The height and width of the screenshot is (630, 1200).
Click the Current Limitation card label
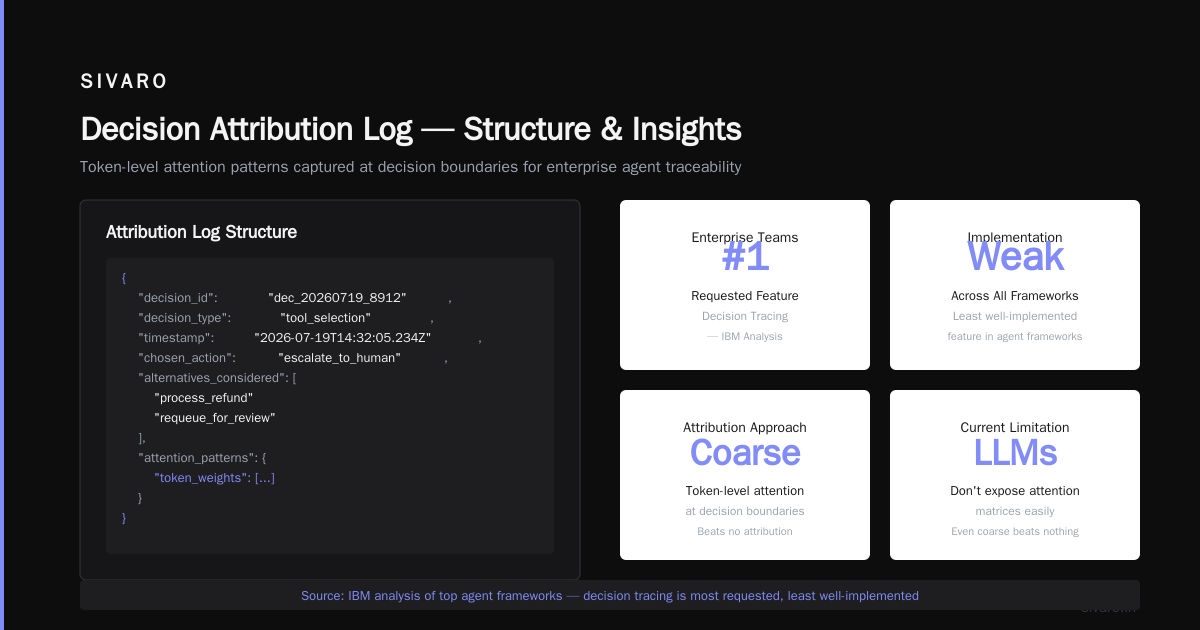[x=1015, y=427]
